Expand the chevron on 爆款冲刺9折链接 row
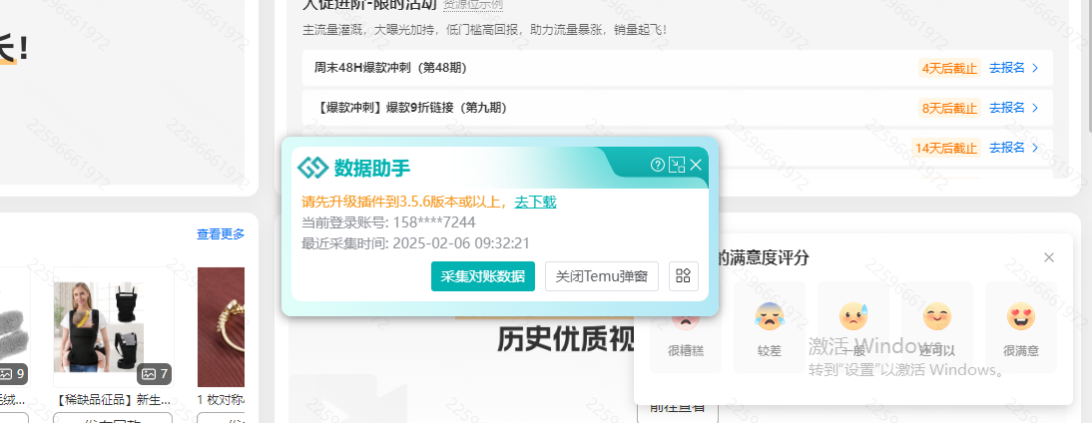 tap(1035, 107)
